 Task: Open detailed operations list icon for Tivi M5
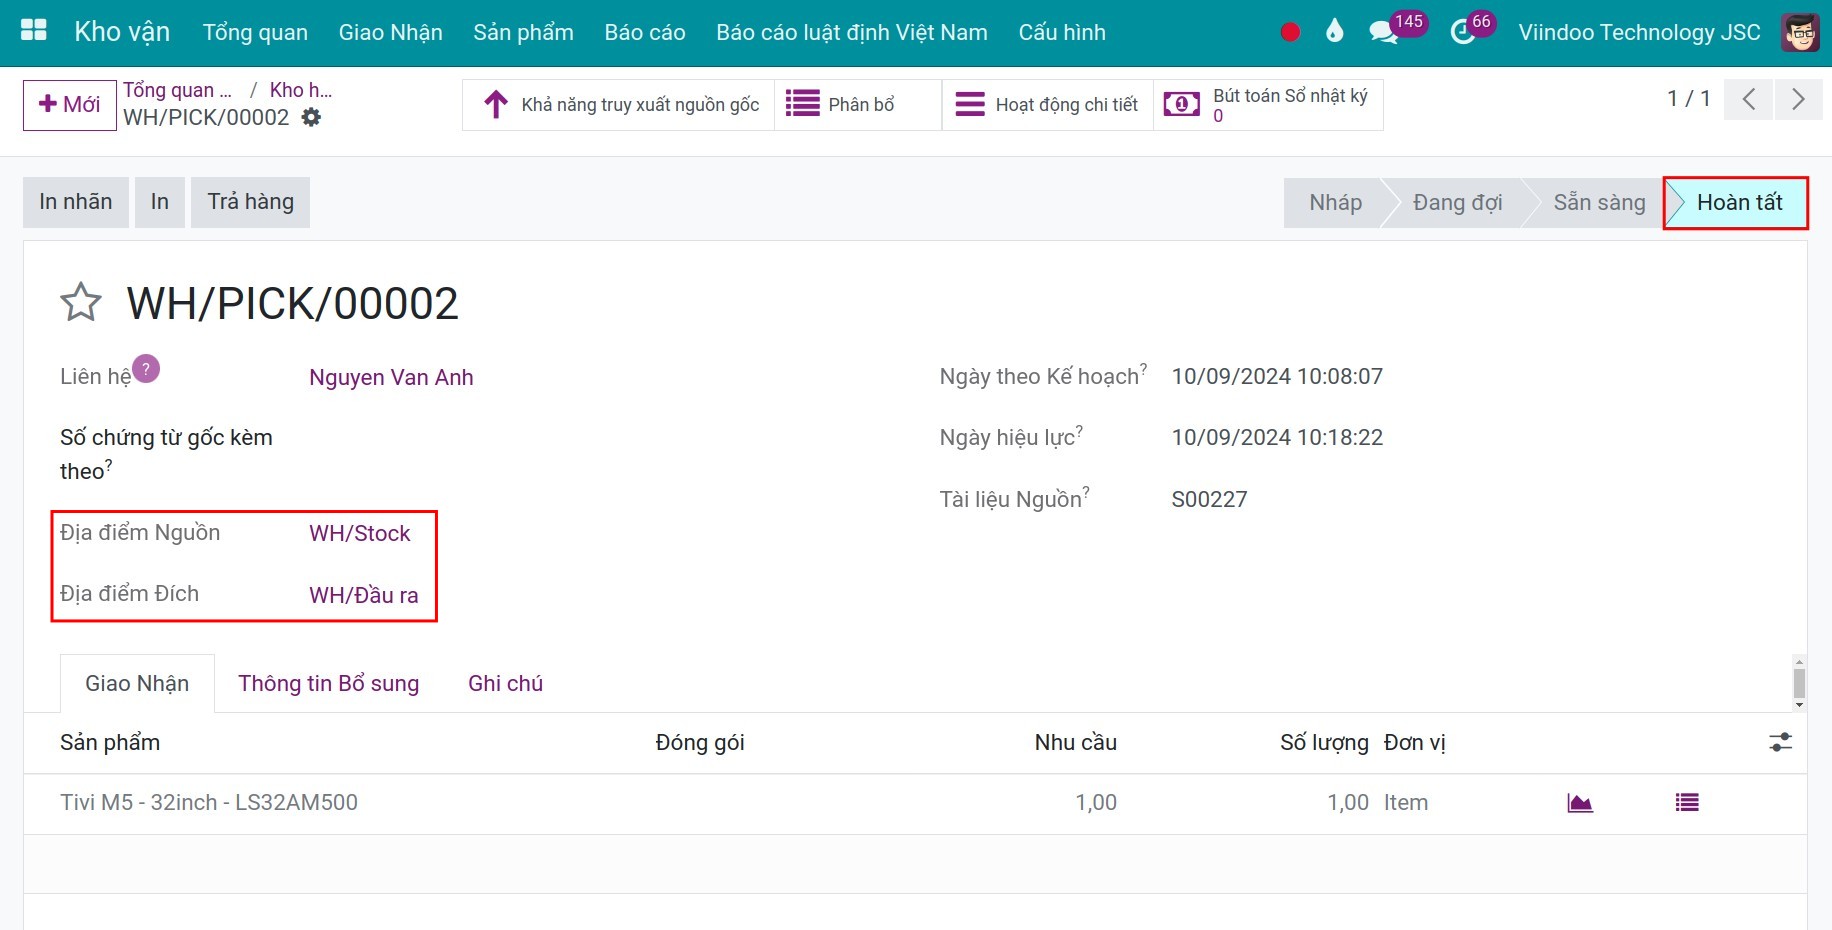1687,802
